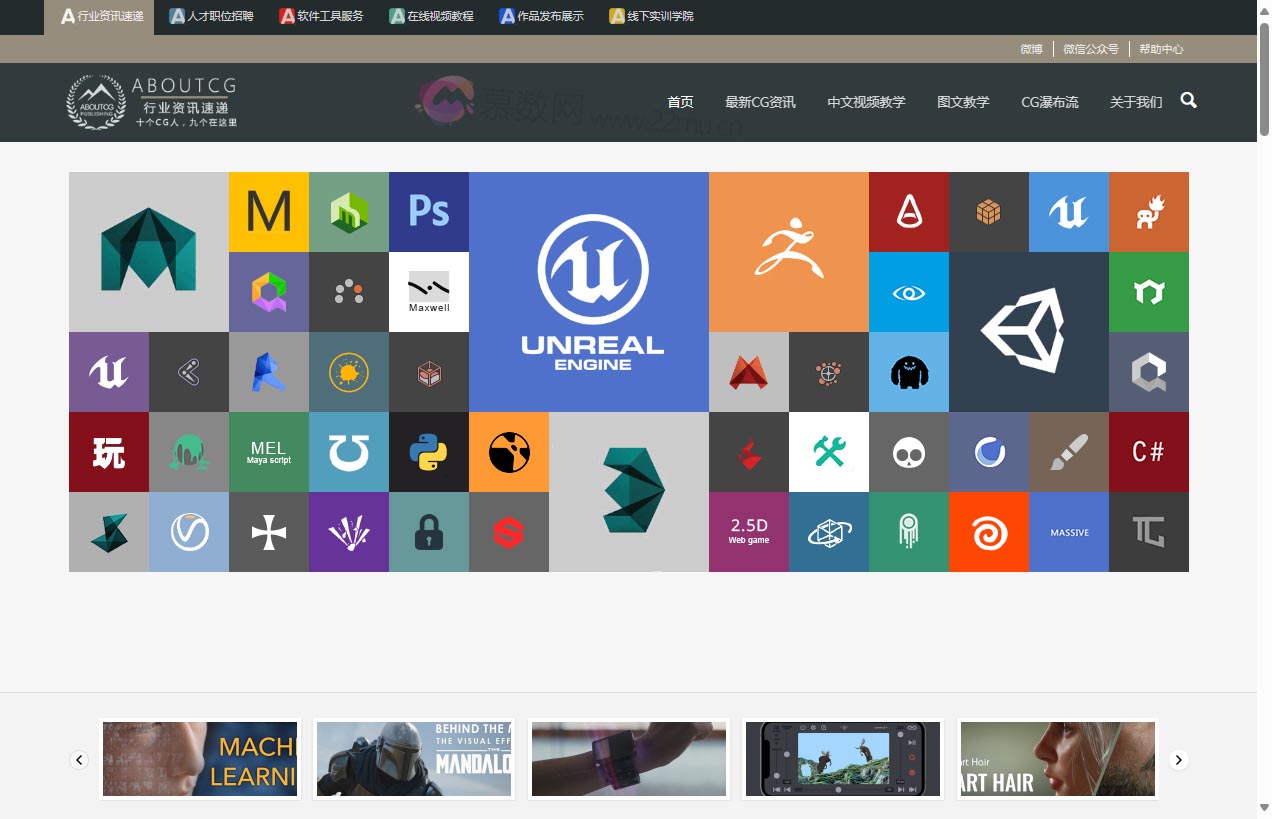Click the search magnifier icon
Viewport: 1272px width, 819px height.
coord(1188,100)
